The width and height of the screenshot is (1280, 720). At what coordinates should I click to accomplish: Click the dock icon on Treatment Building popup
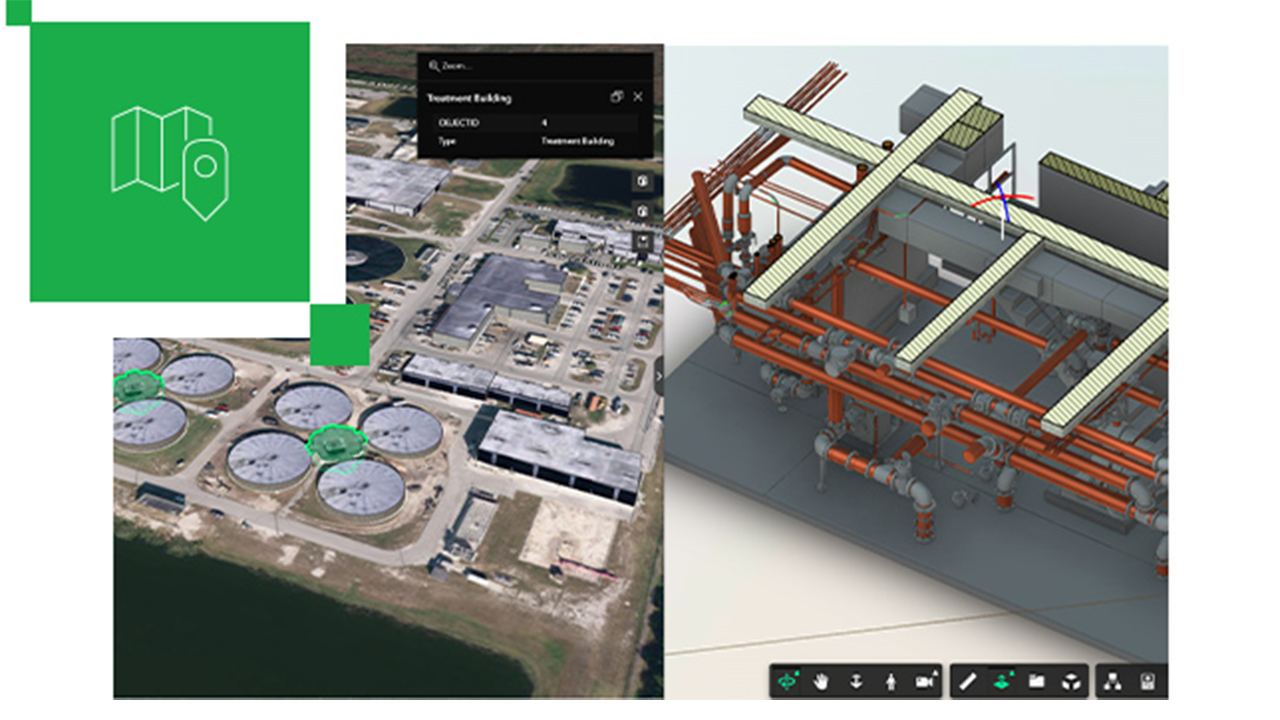tap(617, 98)
